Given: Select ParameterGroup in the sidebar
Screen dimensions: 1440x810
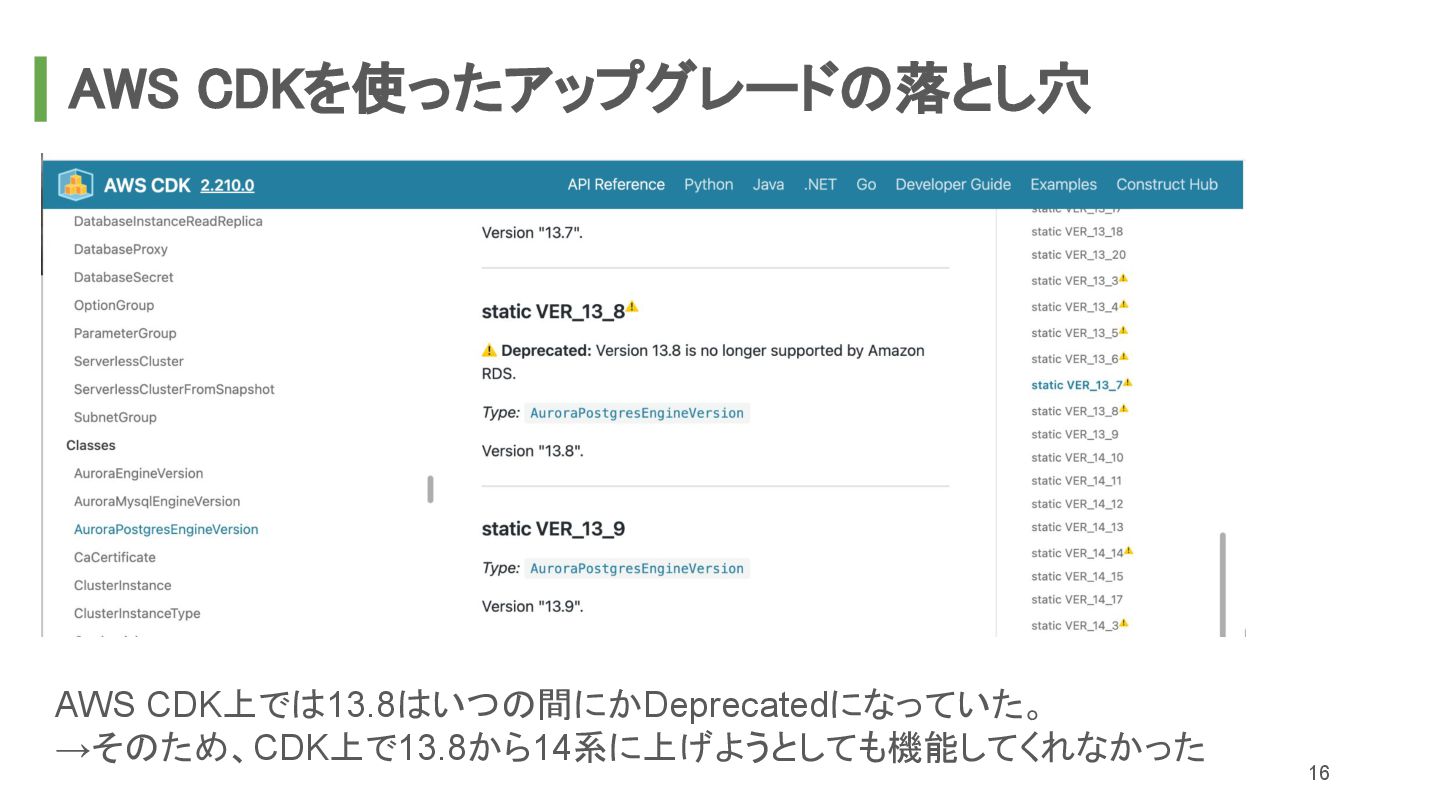Looking at the screenshot, I should point(125,333).
